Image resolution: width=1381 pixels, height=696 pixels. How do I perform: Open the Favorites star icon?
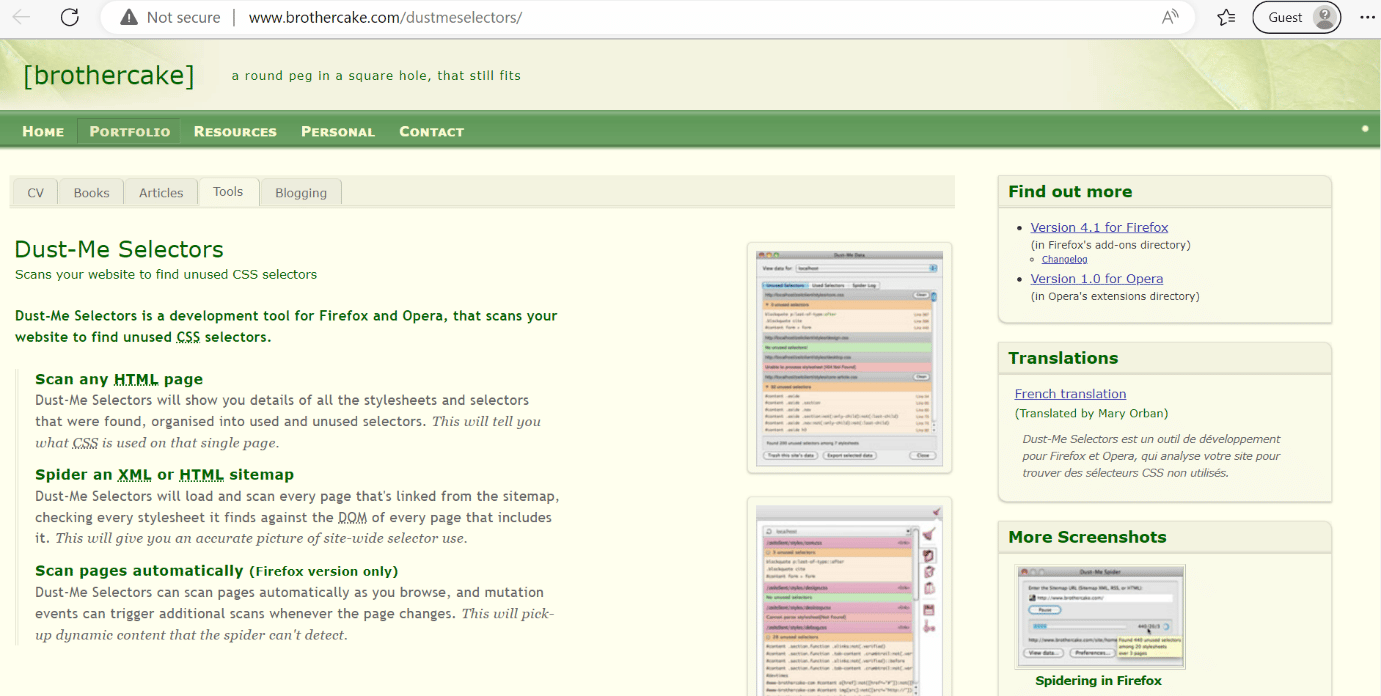(x=1227, y=17)
